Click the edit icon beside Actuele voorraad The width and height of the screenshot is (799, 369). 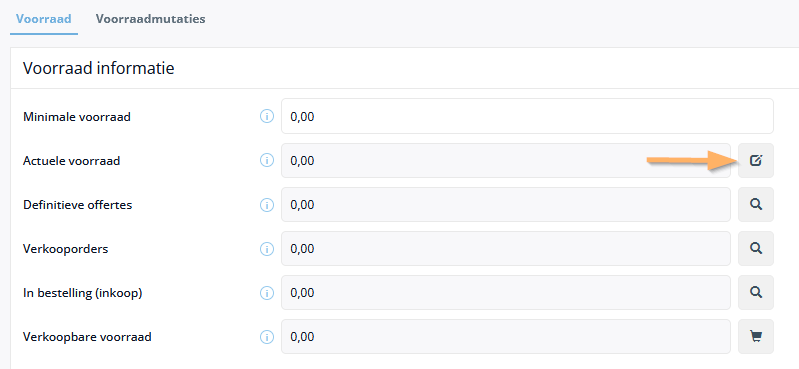[756, 161]
